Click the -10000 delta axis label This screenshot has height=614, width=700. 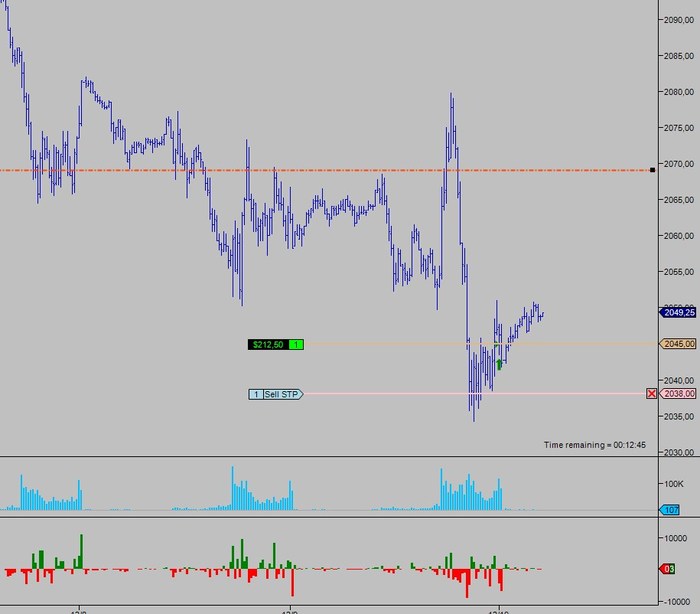click(x=675, y=601)
